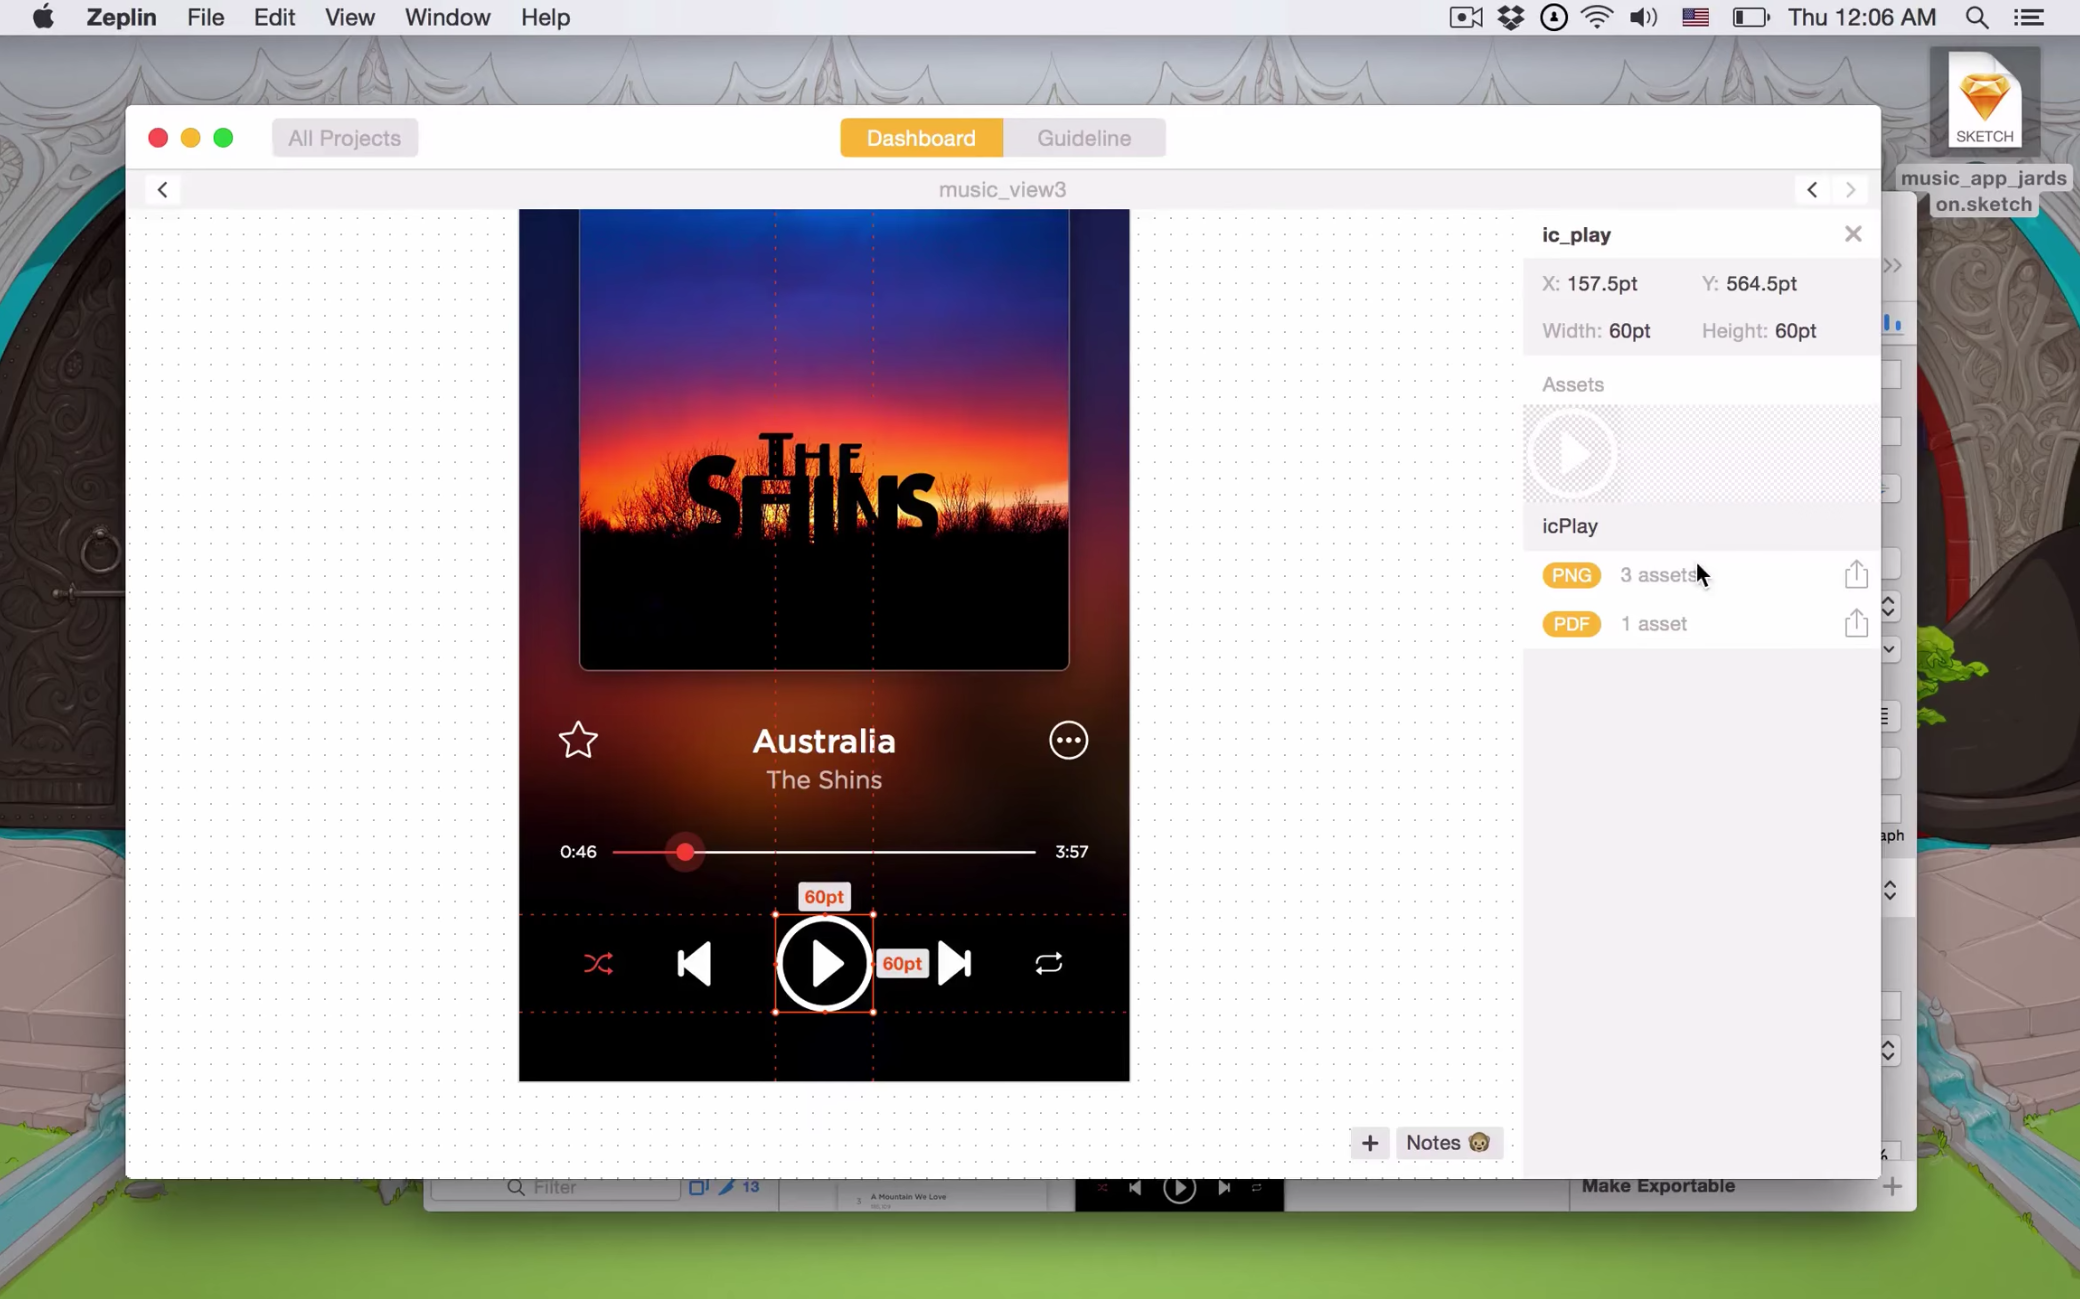This screenshot has width=2080, height=1299.
Task: Open the Notes panel
Action: [x=1447, y=1142]
